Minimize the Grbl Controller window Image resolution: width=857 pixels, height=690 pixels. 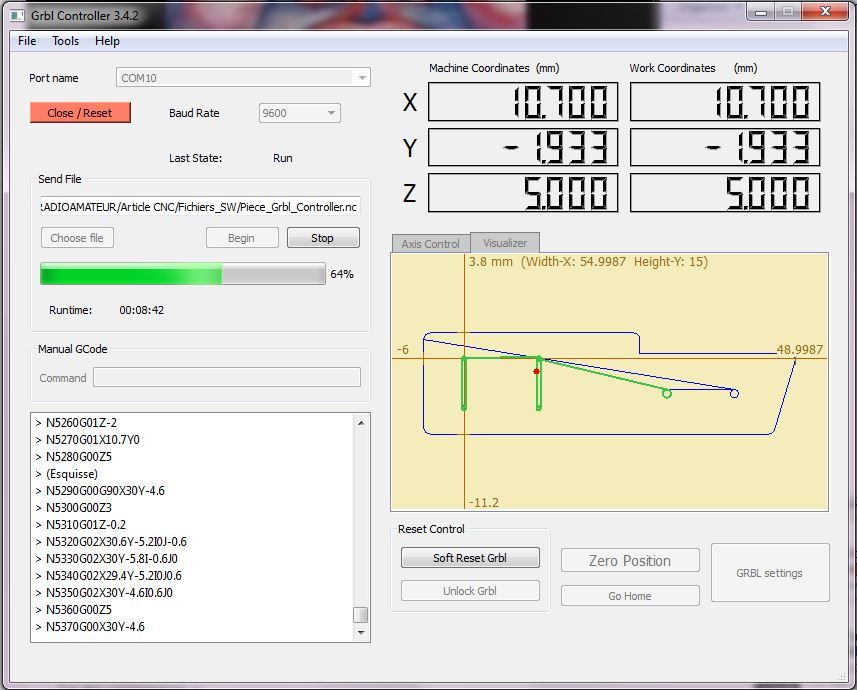pos(762,12)
